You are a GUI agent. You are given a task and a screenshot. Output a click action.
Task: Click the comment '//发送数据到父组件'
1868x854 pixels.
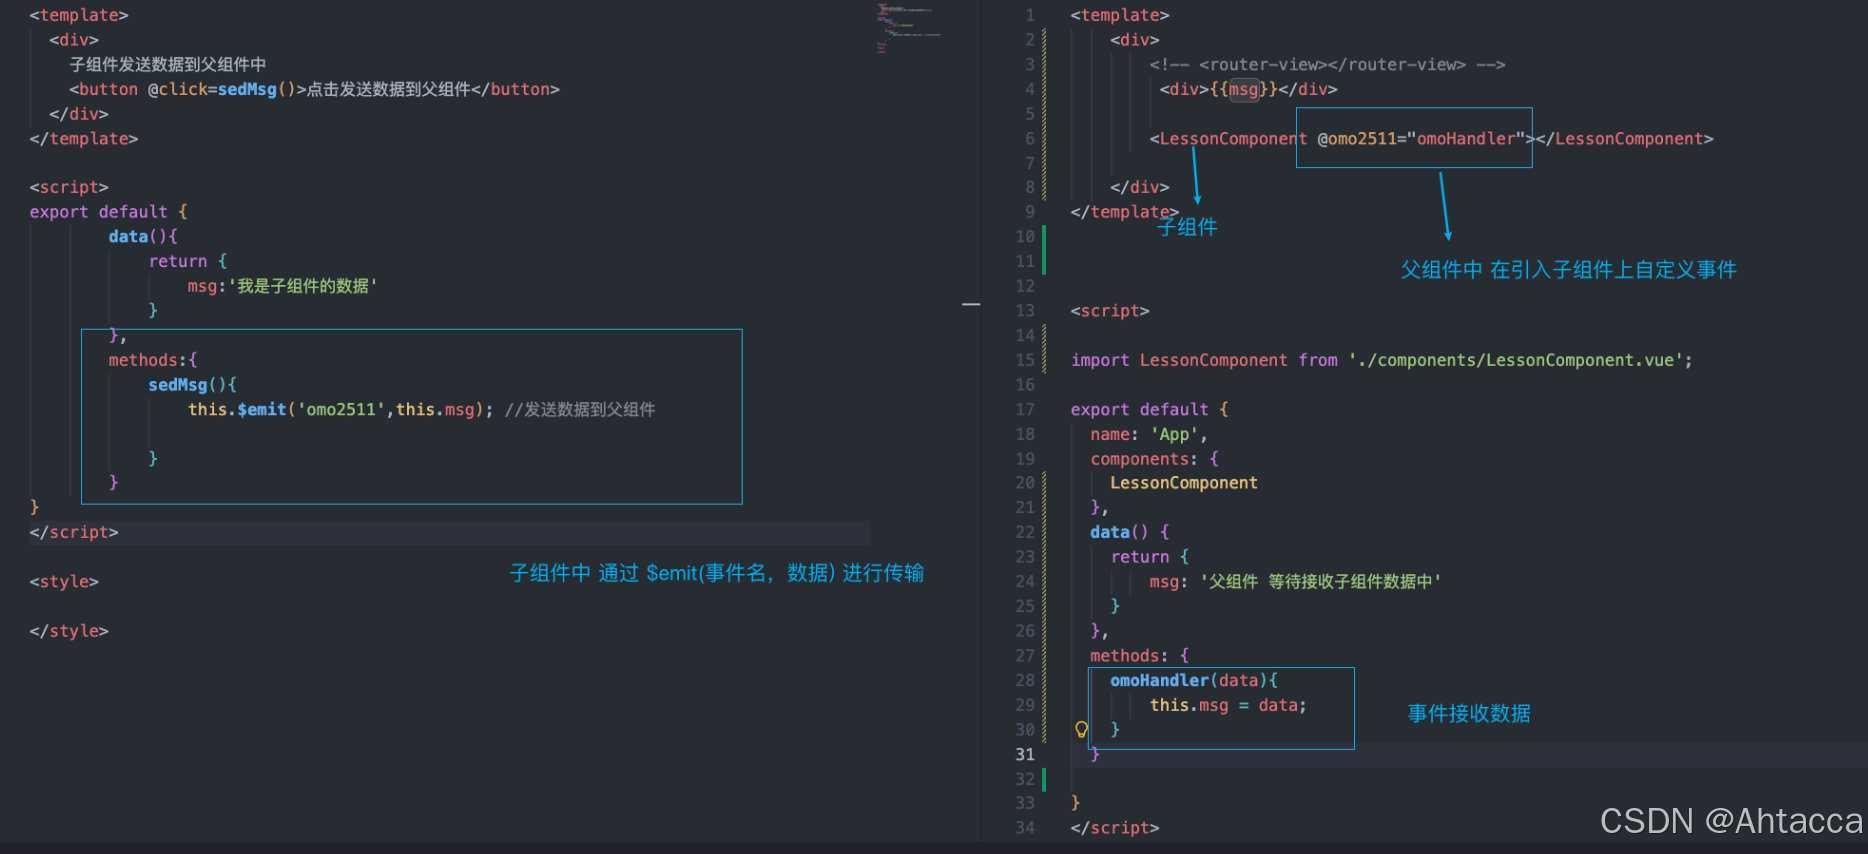pos(580,409)
